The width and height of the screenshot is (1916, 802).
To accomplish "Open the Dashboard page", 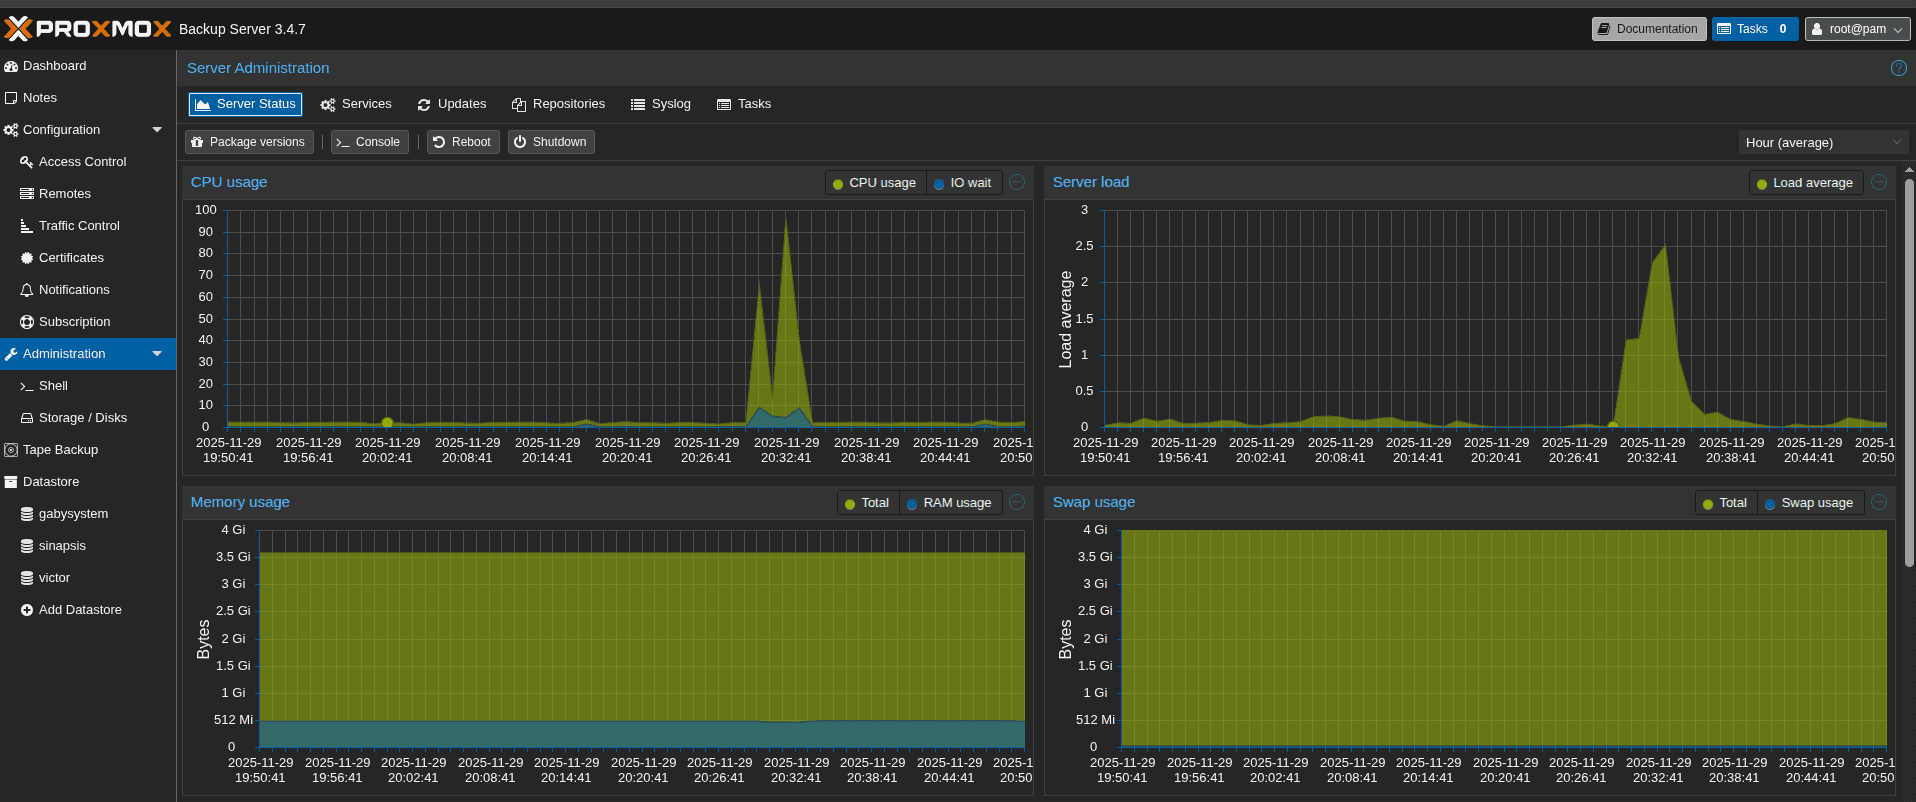I will coord(88,66).
